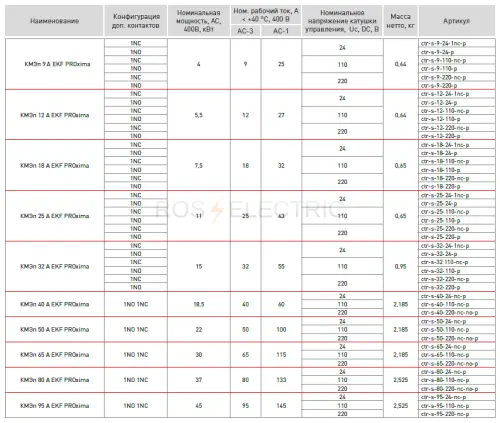500x423 pixels.
Task: Select the КМЭп 80 А EKF PROxima cell
Action: pos(55,380)
